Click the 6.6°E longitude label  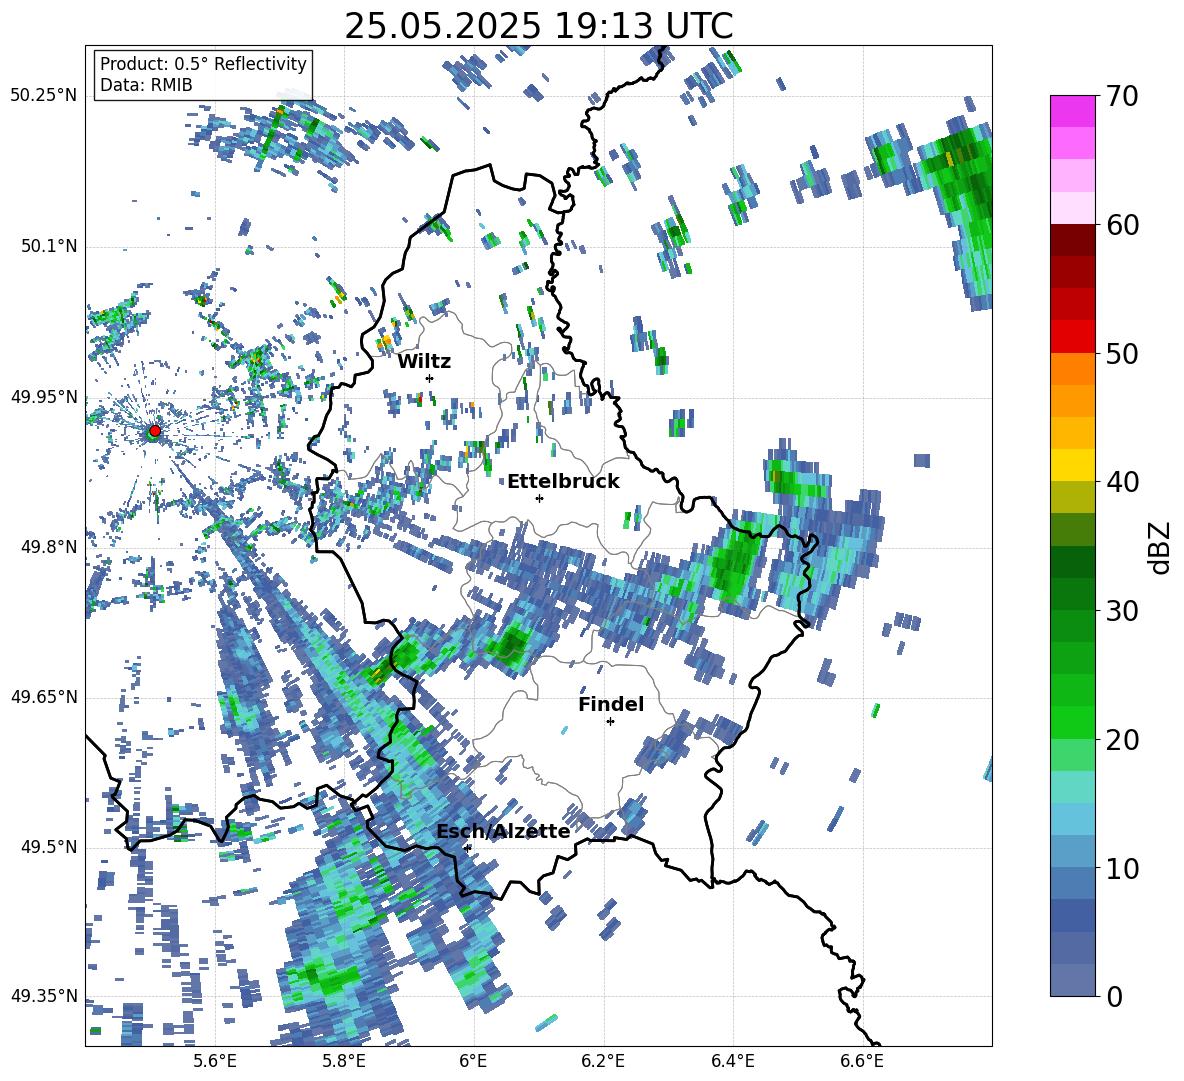pos(862,1061)
